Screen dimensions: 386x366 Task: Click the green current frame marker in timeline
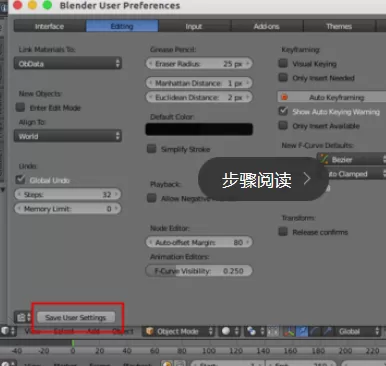(73, 343)
